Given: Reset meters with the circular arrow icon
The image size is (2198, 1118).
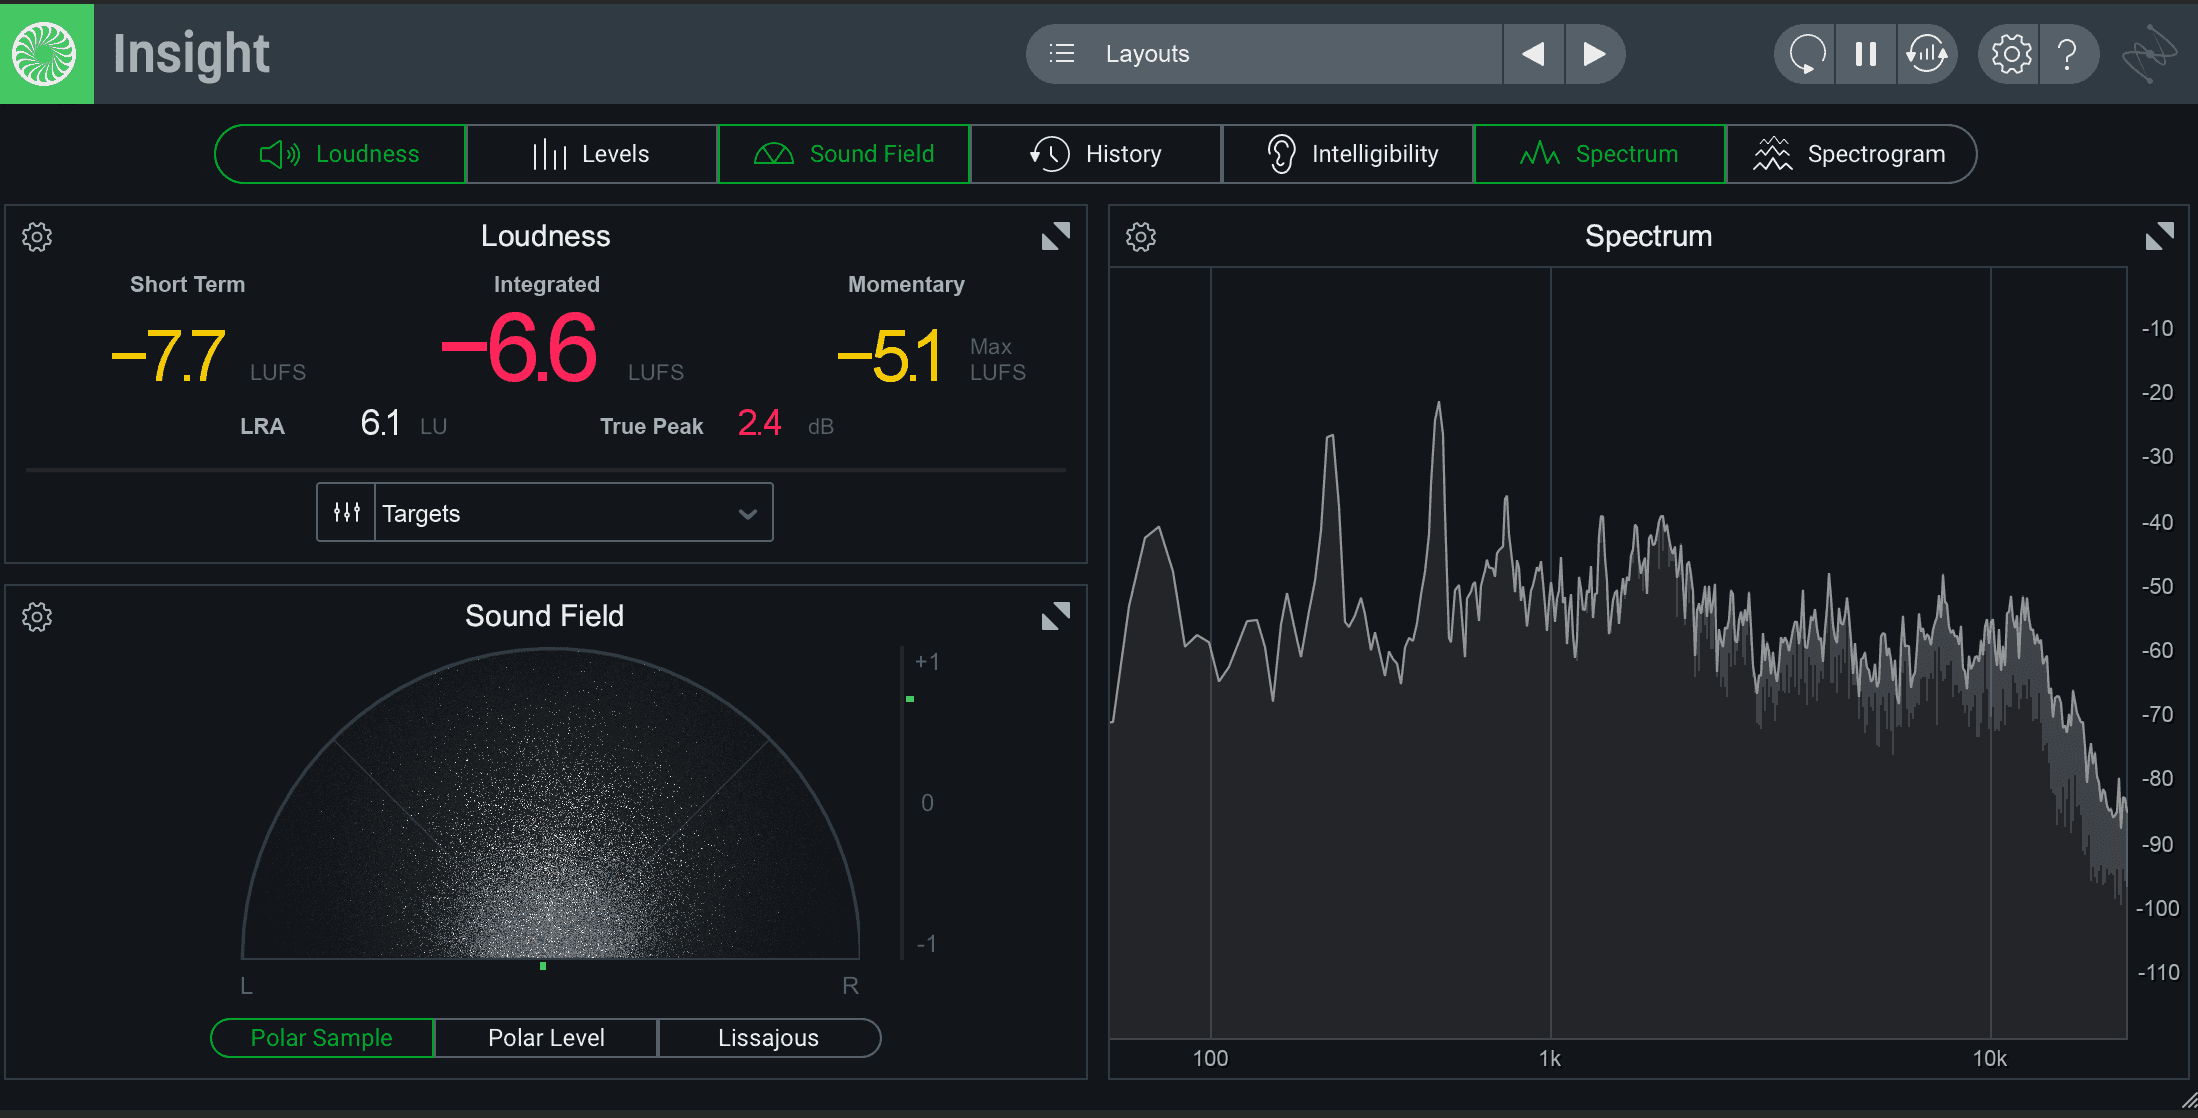Looking at the screenshot, I should [1806, 54].
